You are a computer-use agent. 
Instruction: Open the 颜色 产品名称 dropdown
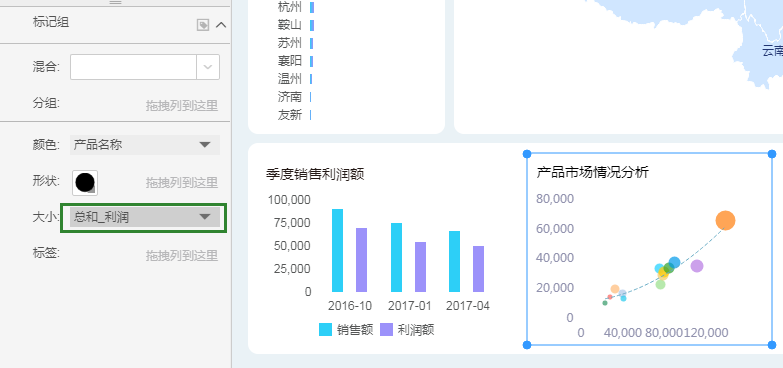point(145,145)
